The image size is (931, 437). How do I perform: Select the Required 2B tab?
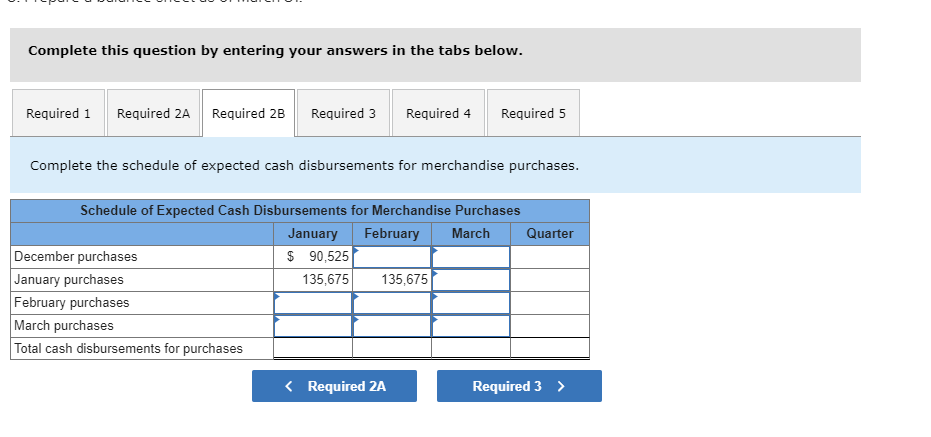[248, 113]
